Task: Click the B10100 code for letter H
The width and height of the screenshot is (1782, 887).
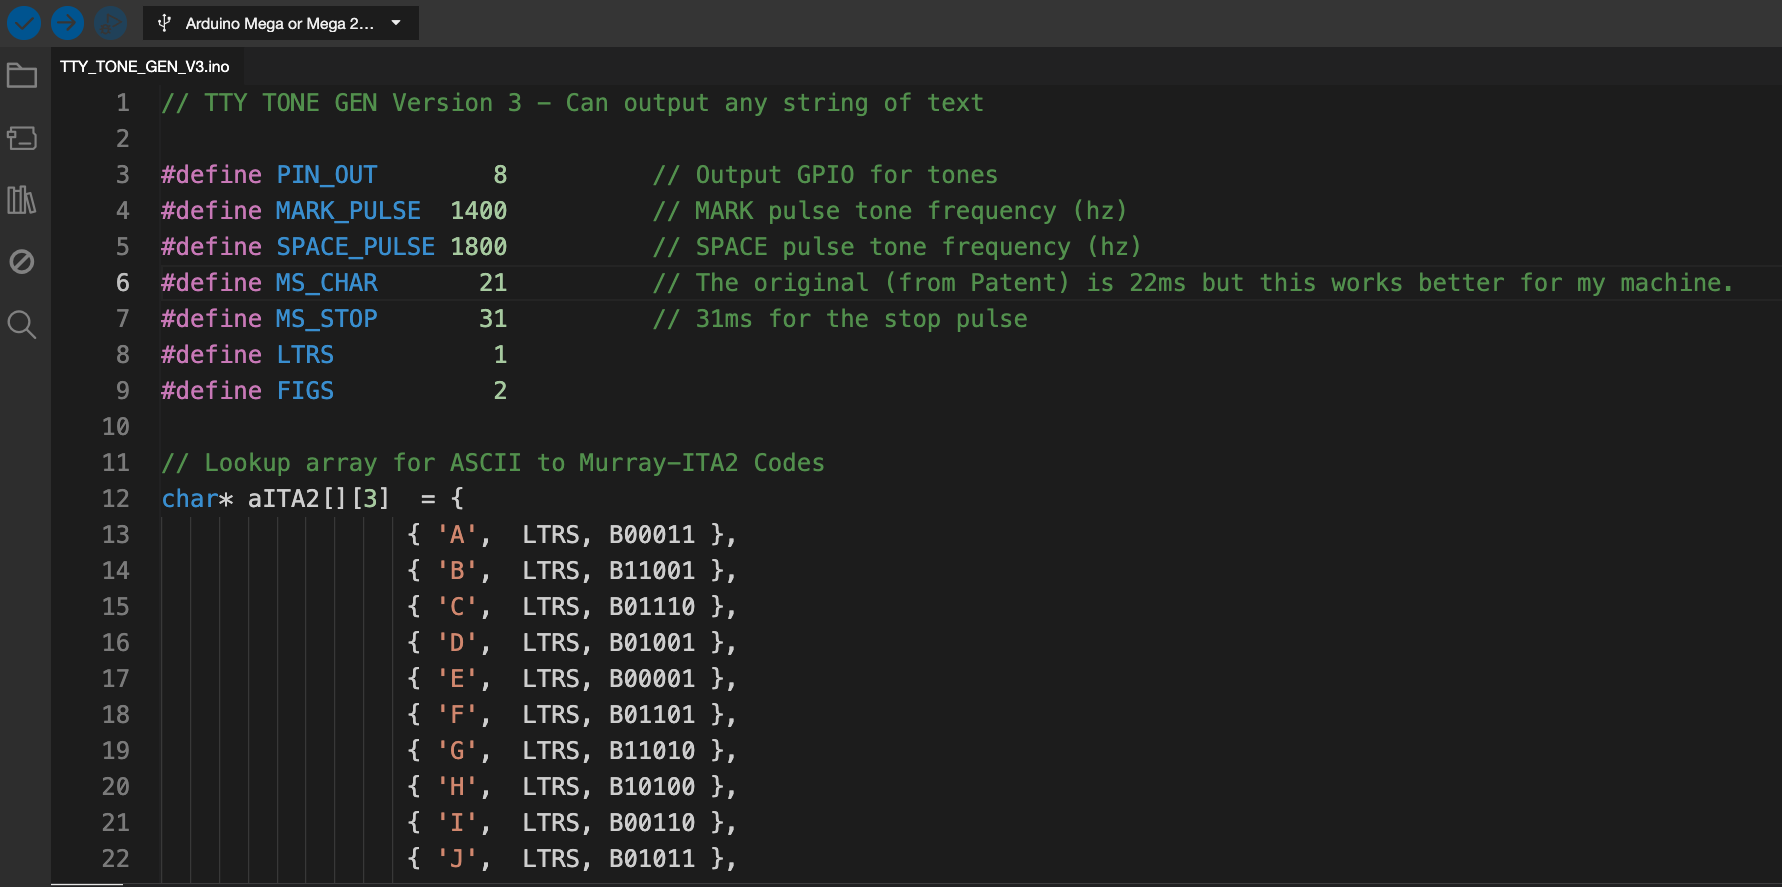Action: point(652,787)
